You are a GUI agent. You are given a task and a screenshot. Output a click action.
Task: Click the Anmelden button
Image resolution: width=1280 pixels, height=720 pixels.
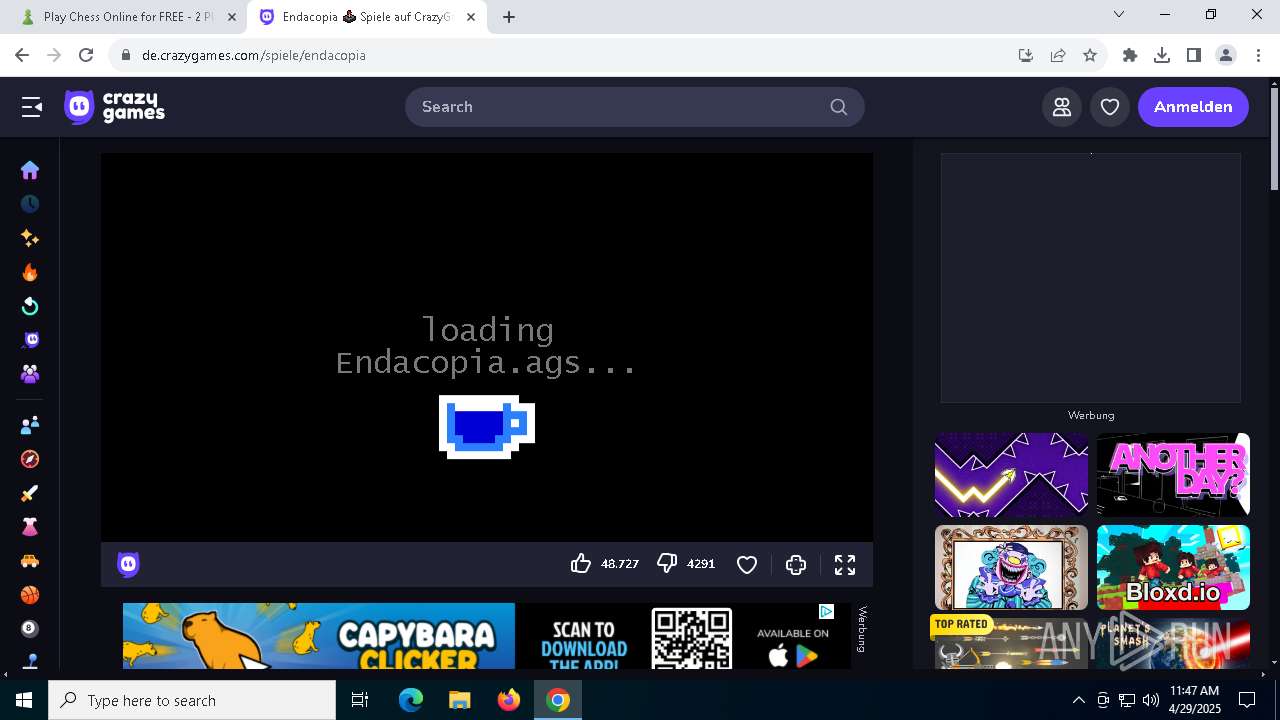coord(1193,107)
